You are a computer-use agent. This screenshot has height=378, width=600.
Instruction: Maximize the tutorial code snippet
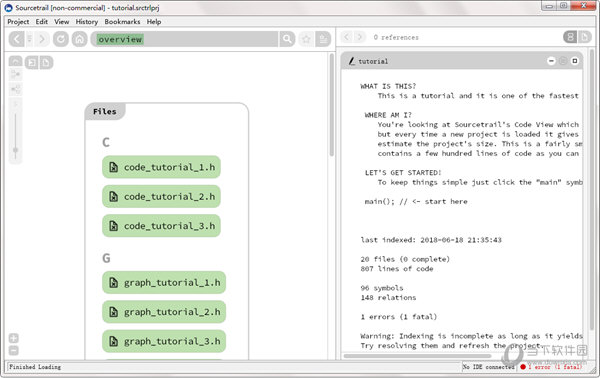[575, 61]
